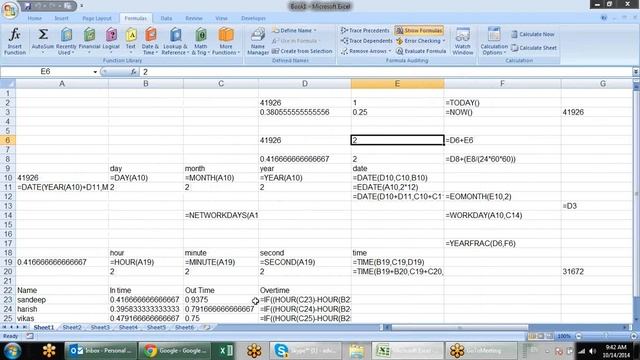Open the Insert ribbon tab

coord(61,18)
